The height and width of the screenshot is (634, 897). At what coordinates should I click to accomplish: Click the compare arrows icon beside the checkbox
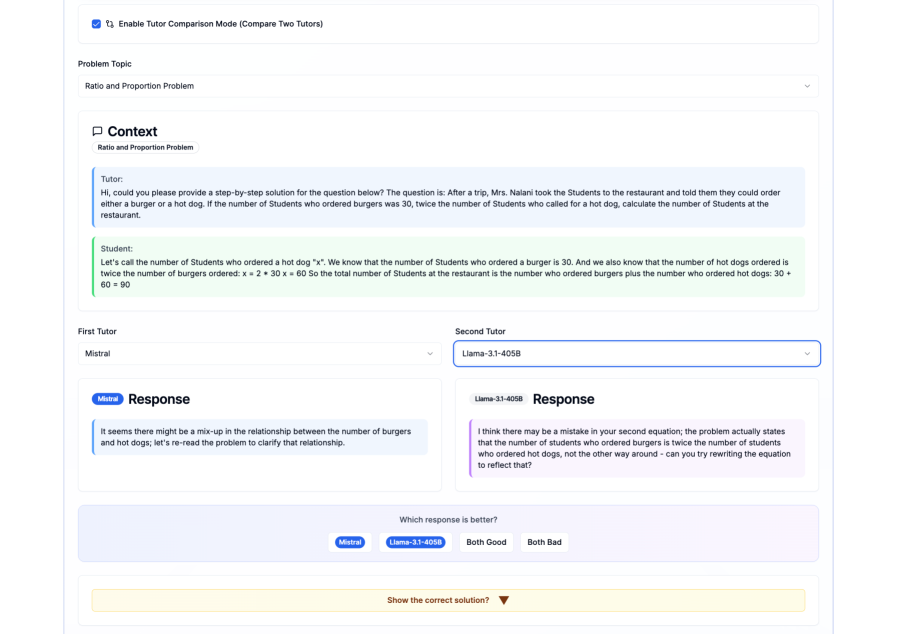tap(110, 23)
